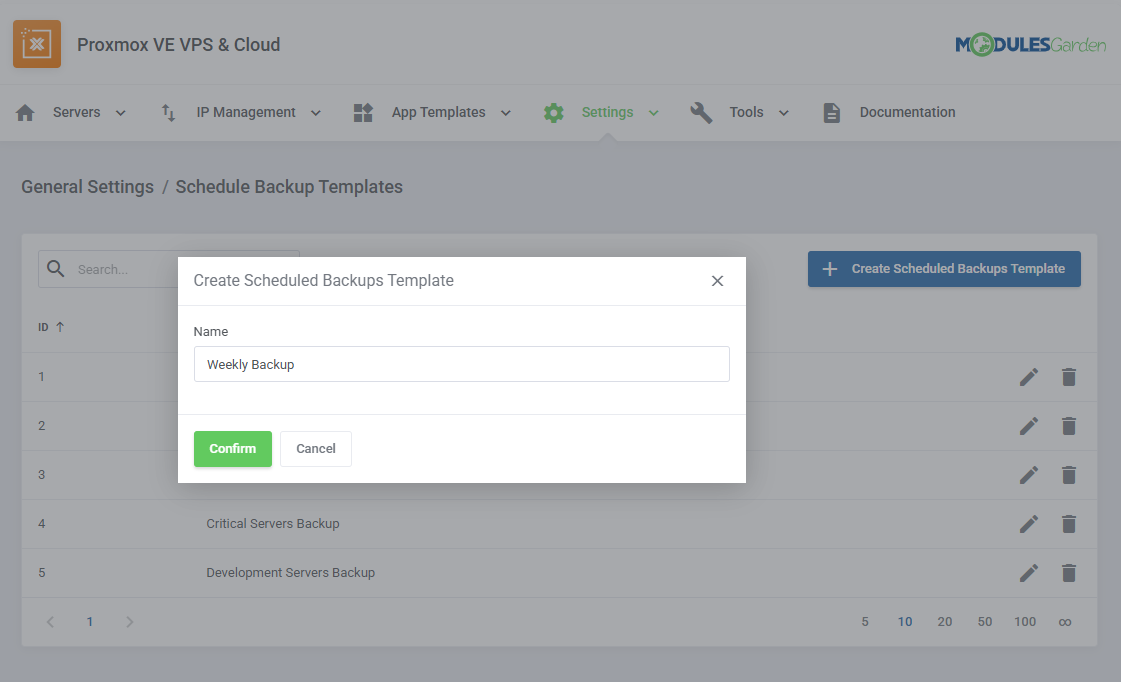This screenshot has width=1121, height=682.
Task: Click the ID column header
Action: click(43, 327)
